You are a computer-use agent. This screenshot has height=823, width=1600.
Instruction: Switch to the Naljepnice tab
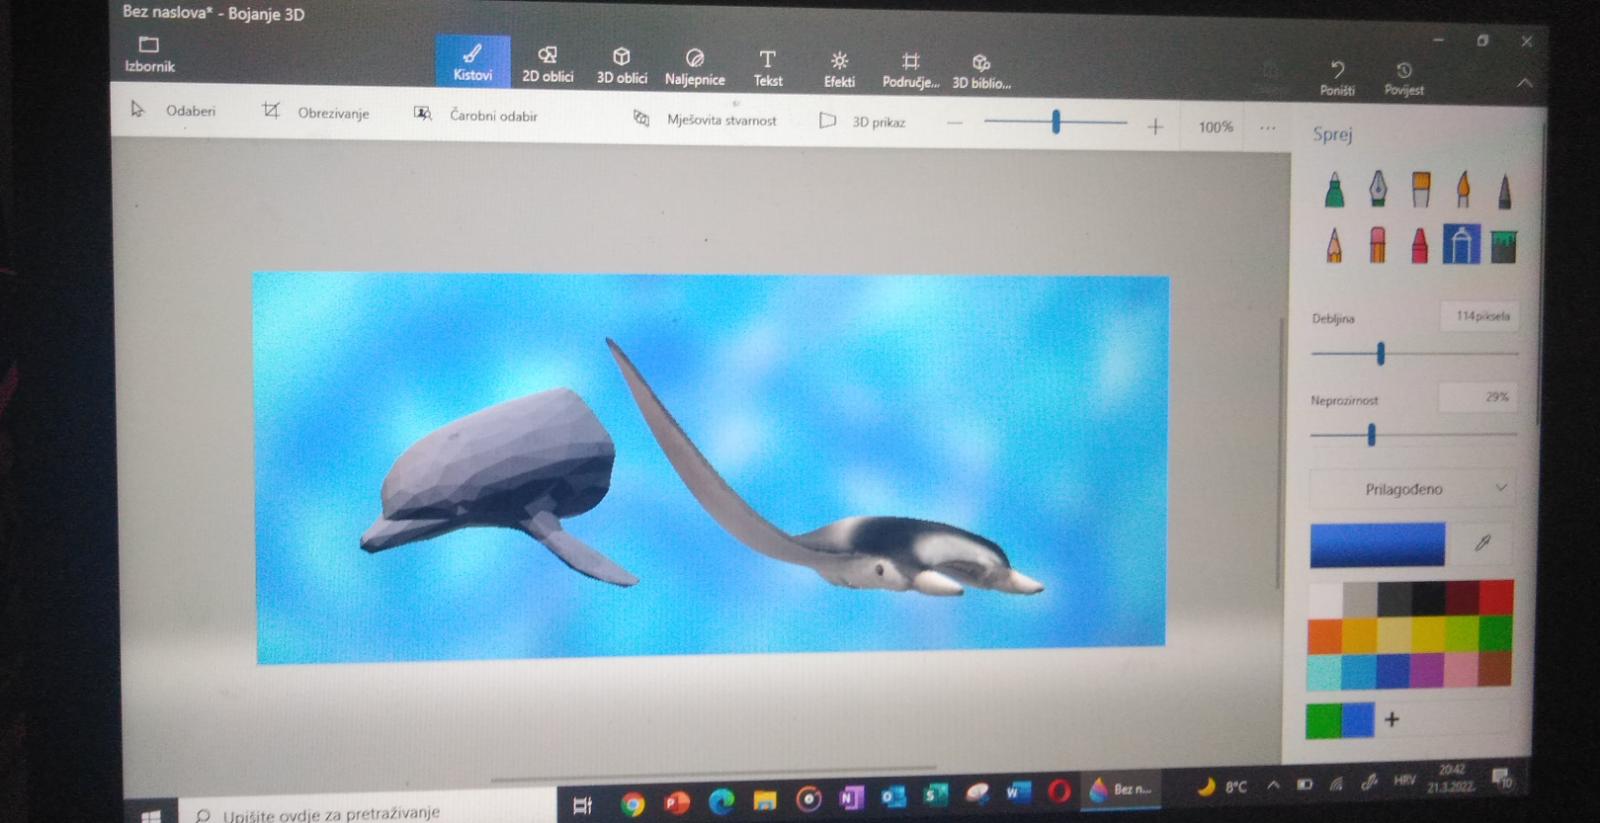point(695,66)
